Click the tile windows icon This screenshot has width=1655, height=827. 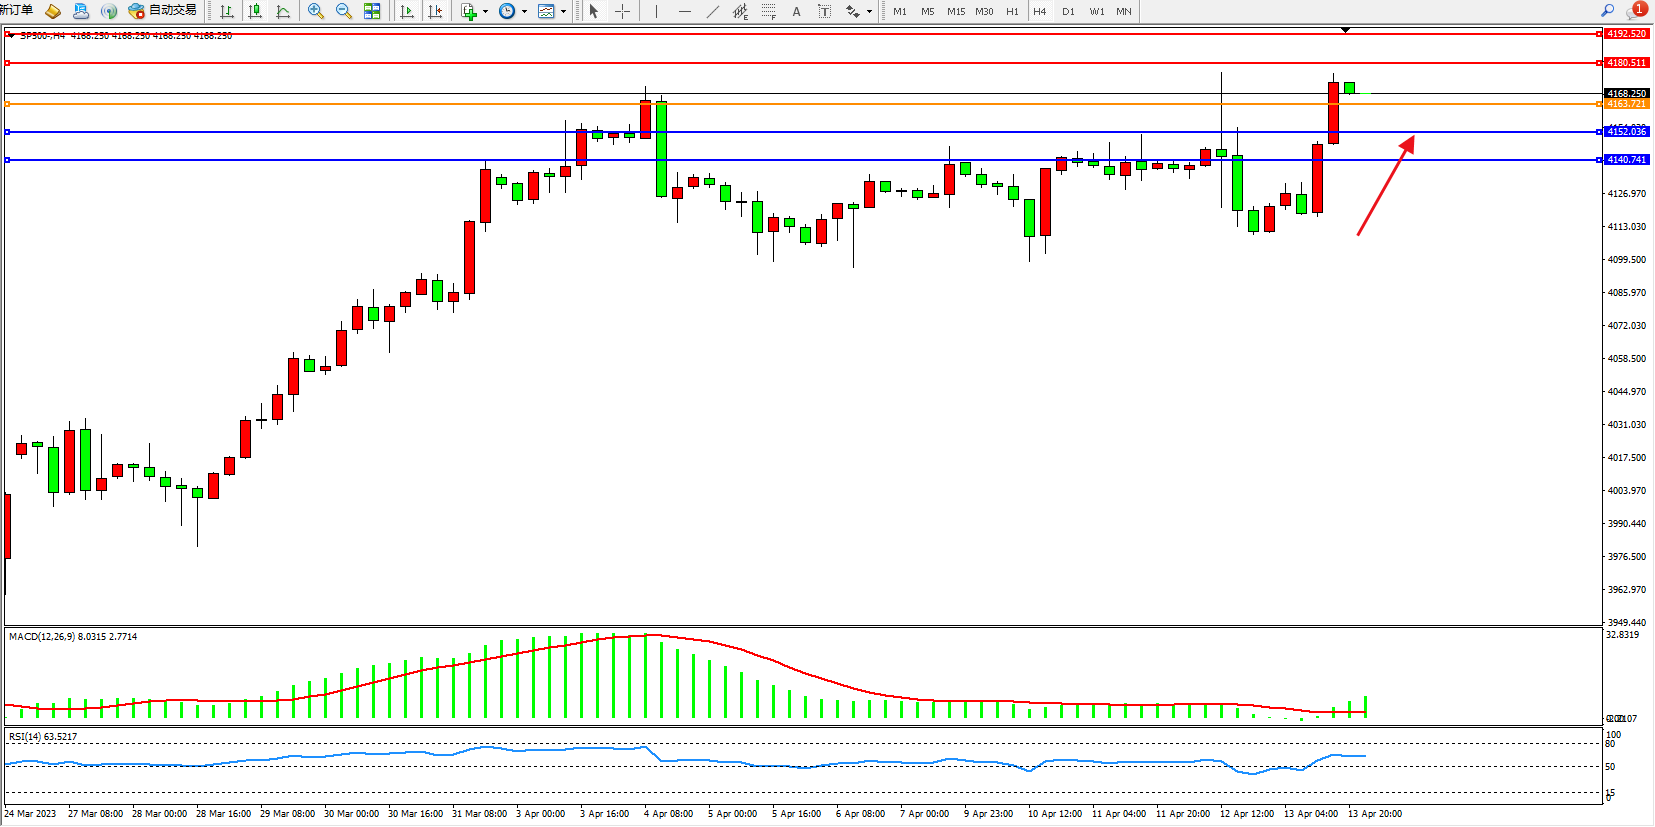tap(372, 11)
